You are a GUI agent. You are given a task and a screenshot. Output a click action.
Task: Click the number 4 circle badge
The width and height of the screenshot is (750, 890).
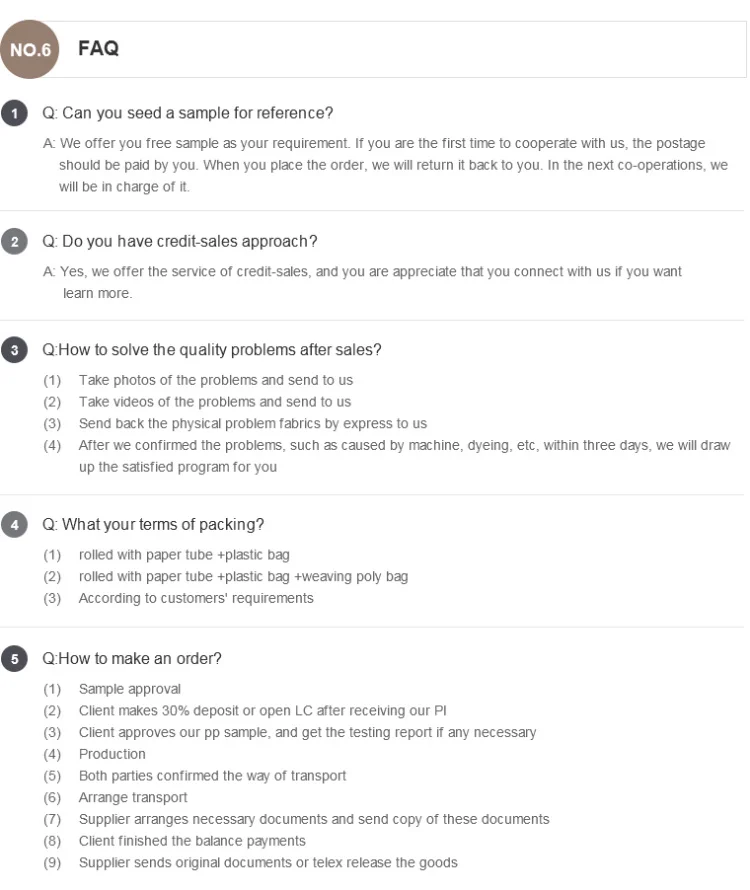coord(14,524)
